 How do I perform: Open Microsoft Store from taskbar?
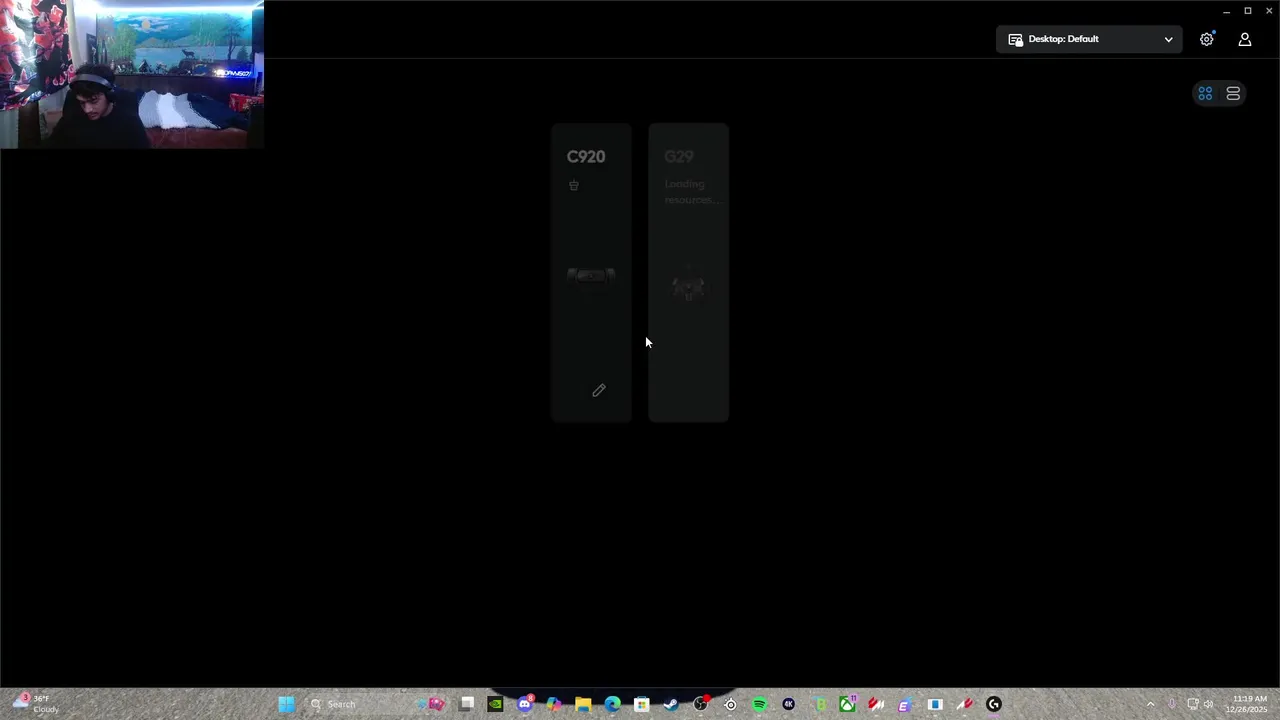pyautogui.click(x=641, y=704)
